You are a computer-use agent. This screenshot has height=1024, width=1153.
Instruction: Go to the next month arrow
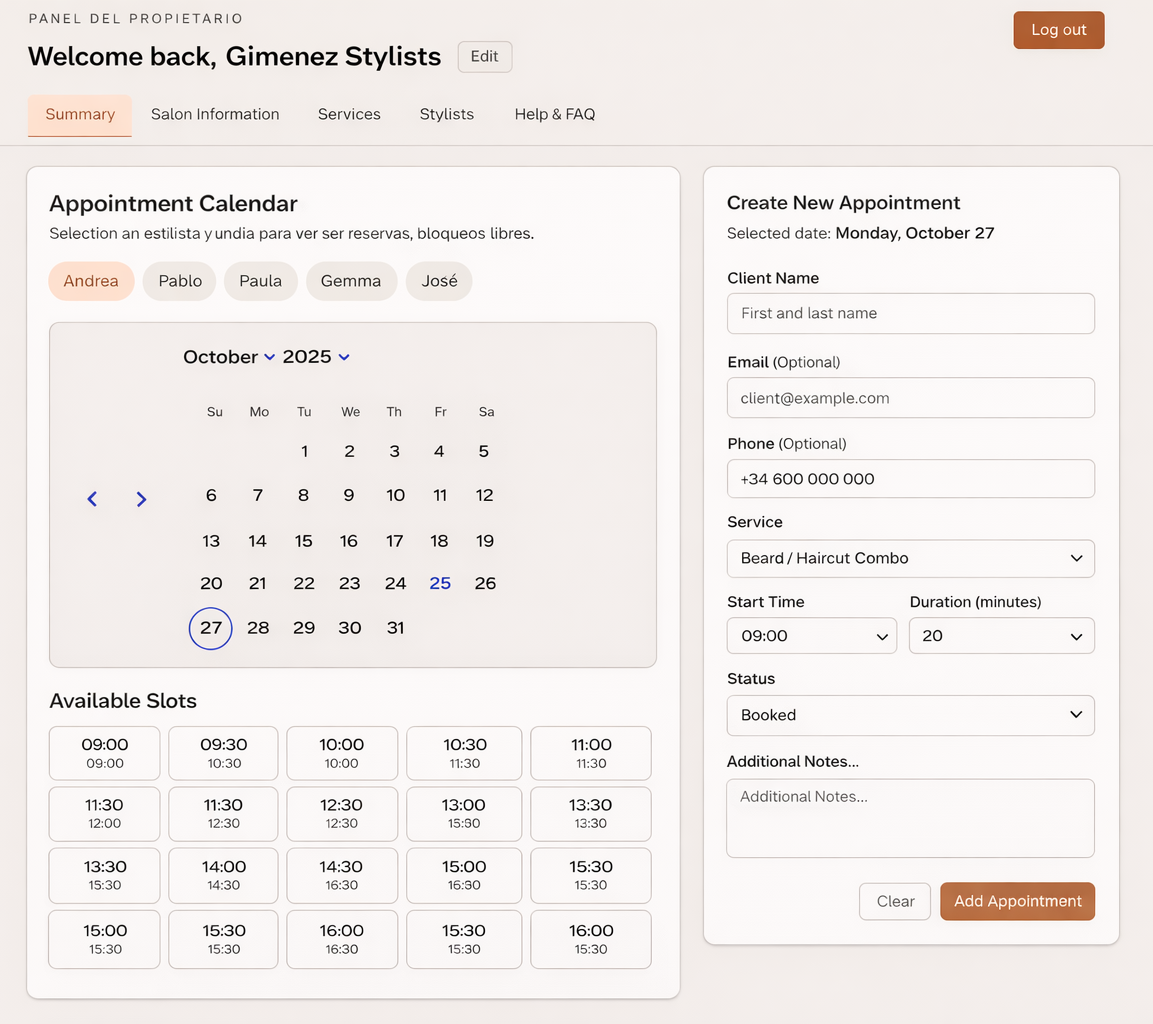[141, 498]
